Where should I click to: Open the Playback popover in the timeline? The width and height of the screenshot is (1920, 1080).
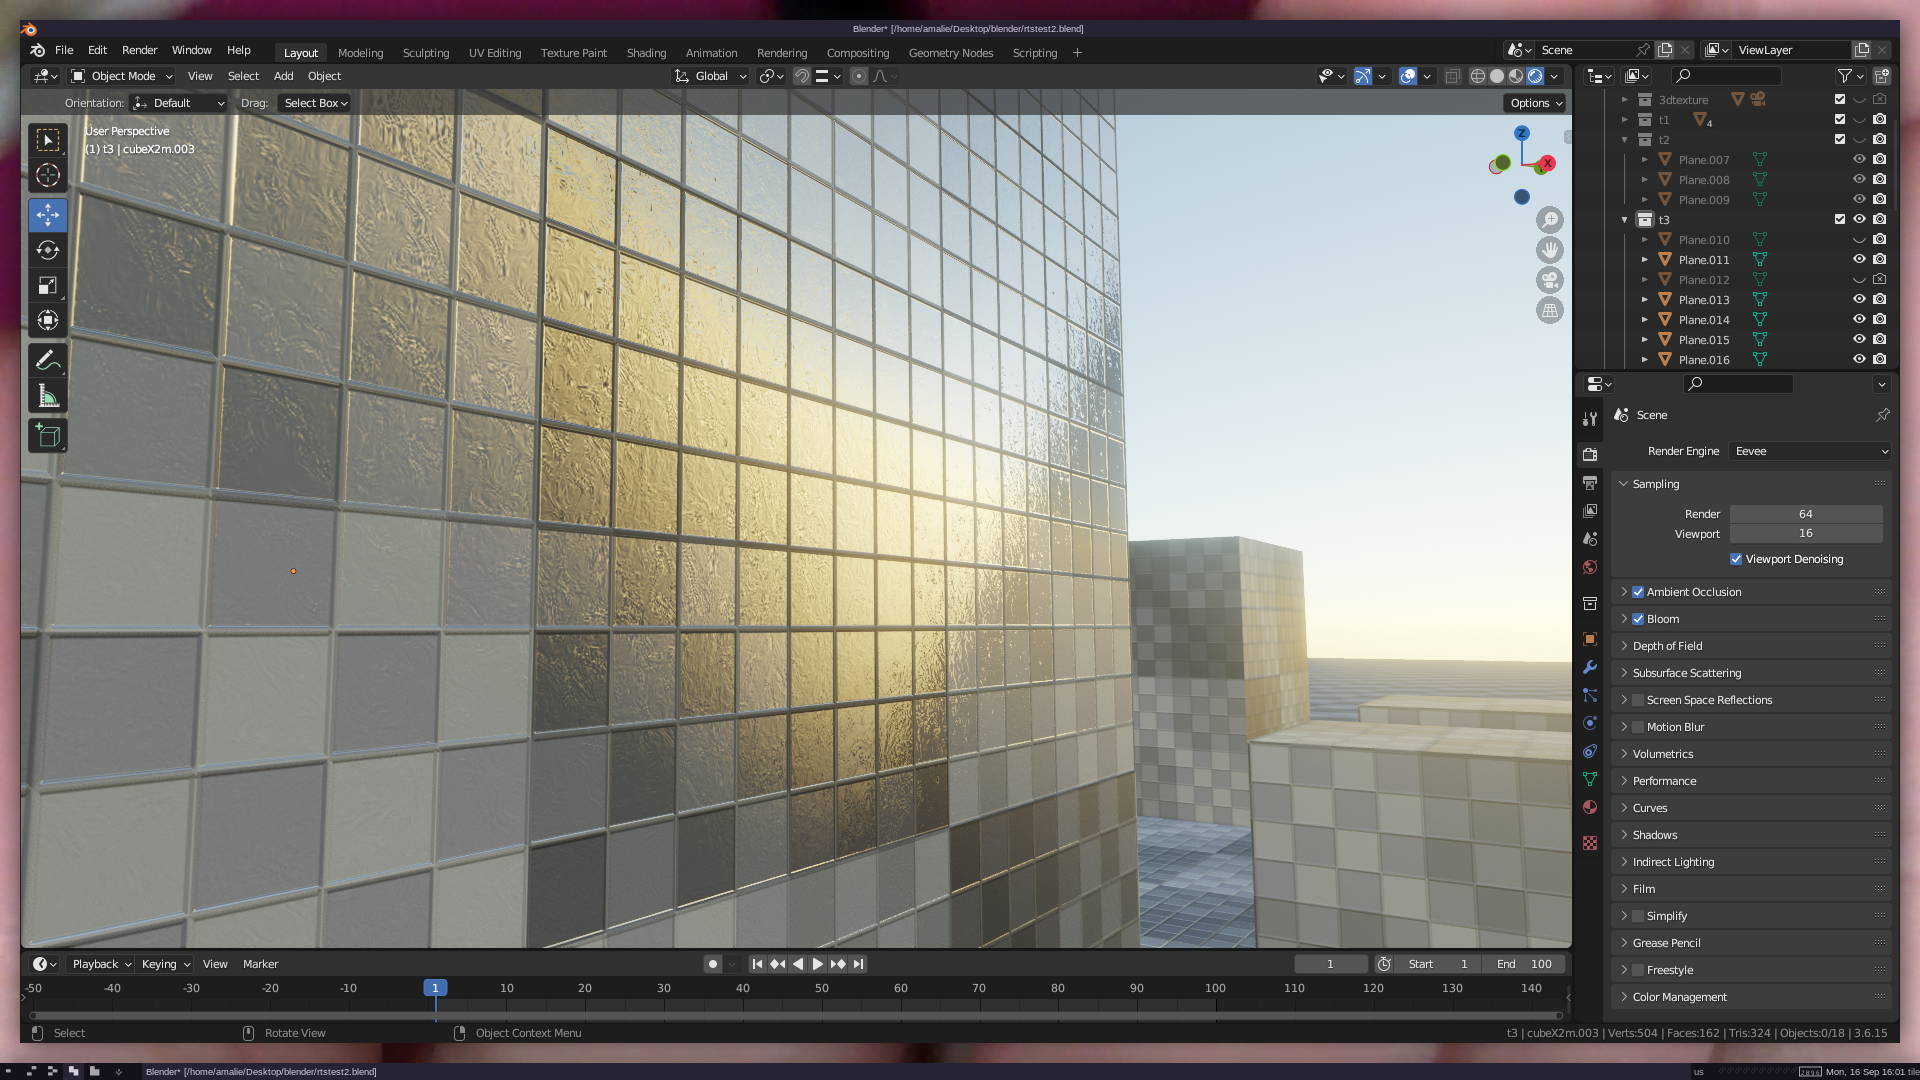click(101, 964)
